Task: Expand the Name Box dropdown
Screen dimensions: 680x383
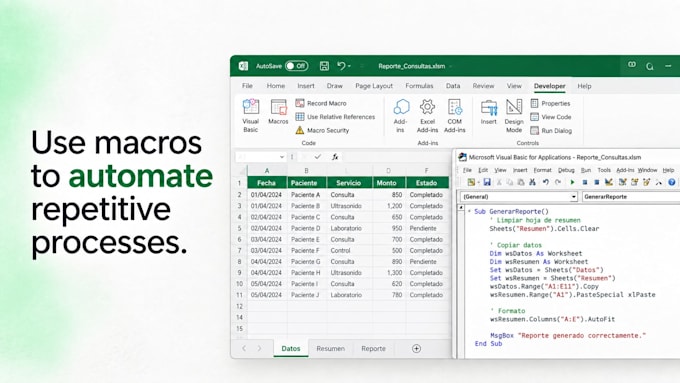Action: [x=282, y=157]
